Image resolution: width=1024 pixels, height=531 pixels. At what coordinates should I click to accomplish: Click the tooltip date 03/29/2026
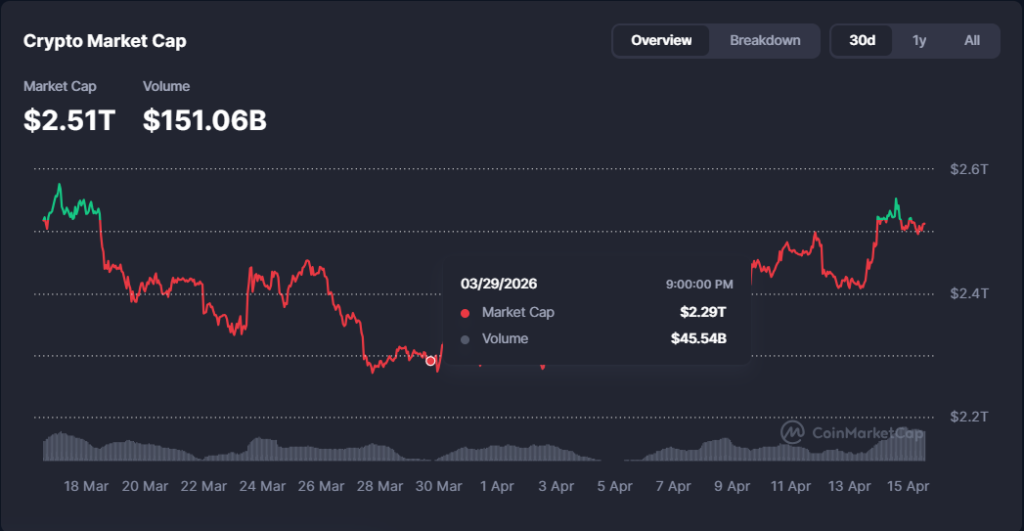pyautogui.click(x=497, y=284)
